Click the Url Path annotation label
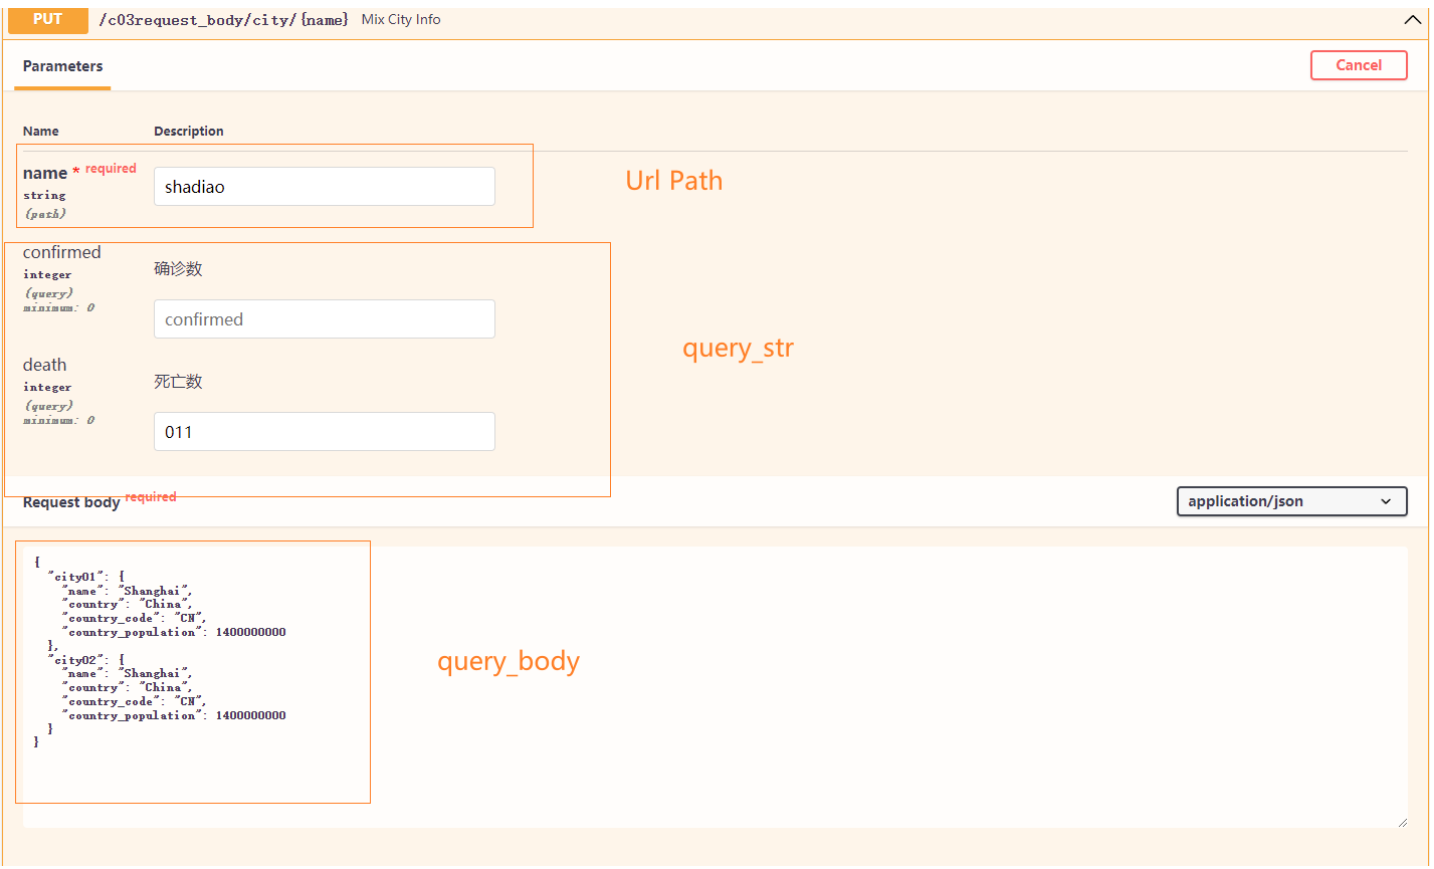Screen dimensions: 1434x869 (x=673, y=181)
